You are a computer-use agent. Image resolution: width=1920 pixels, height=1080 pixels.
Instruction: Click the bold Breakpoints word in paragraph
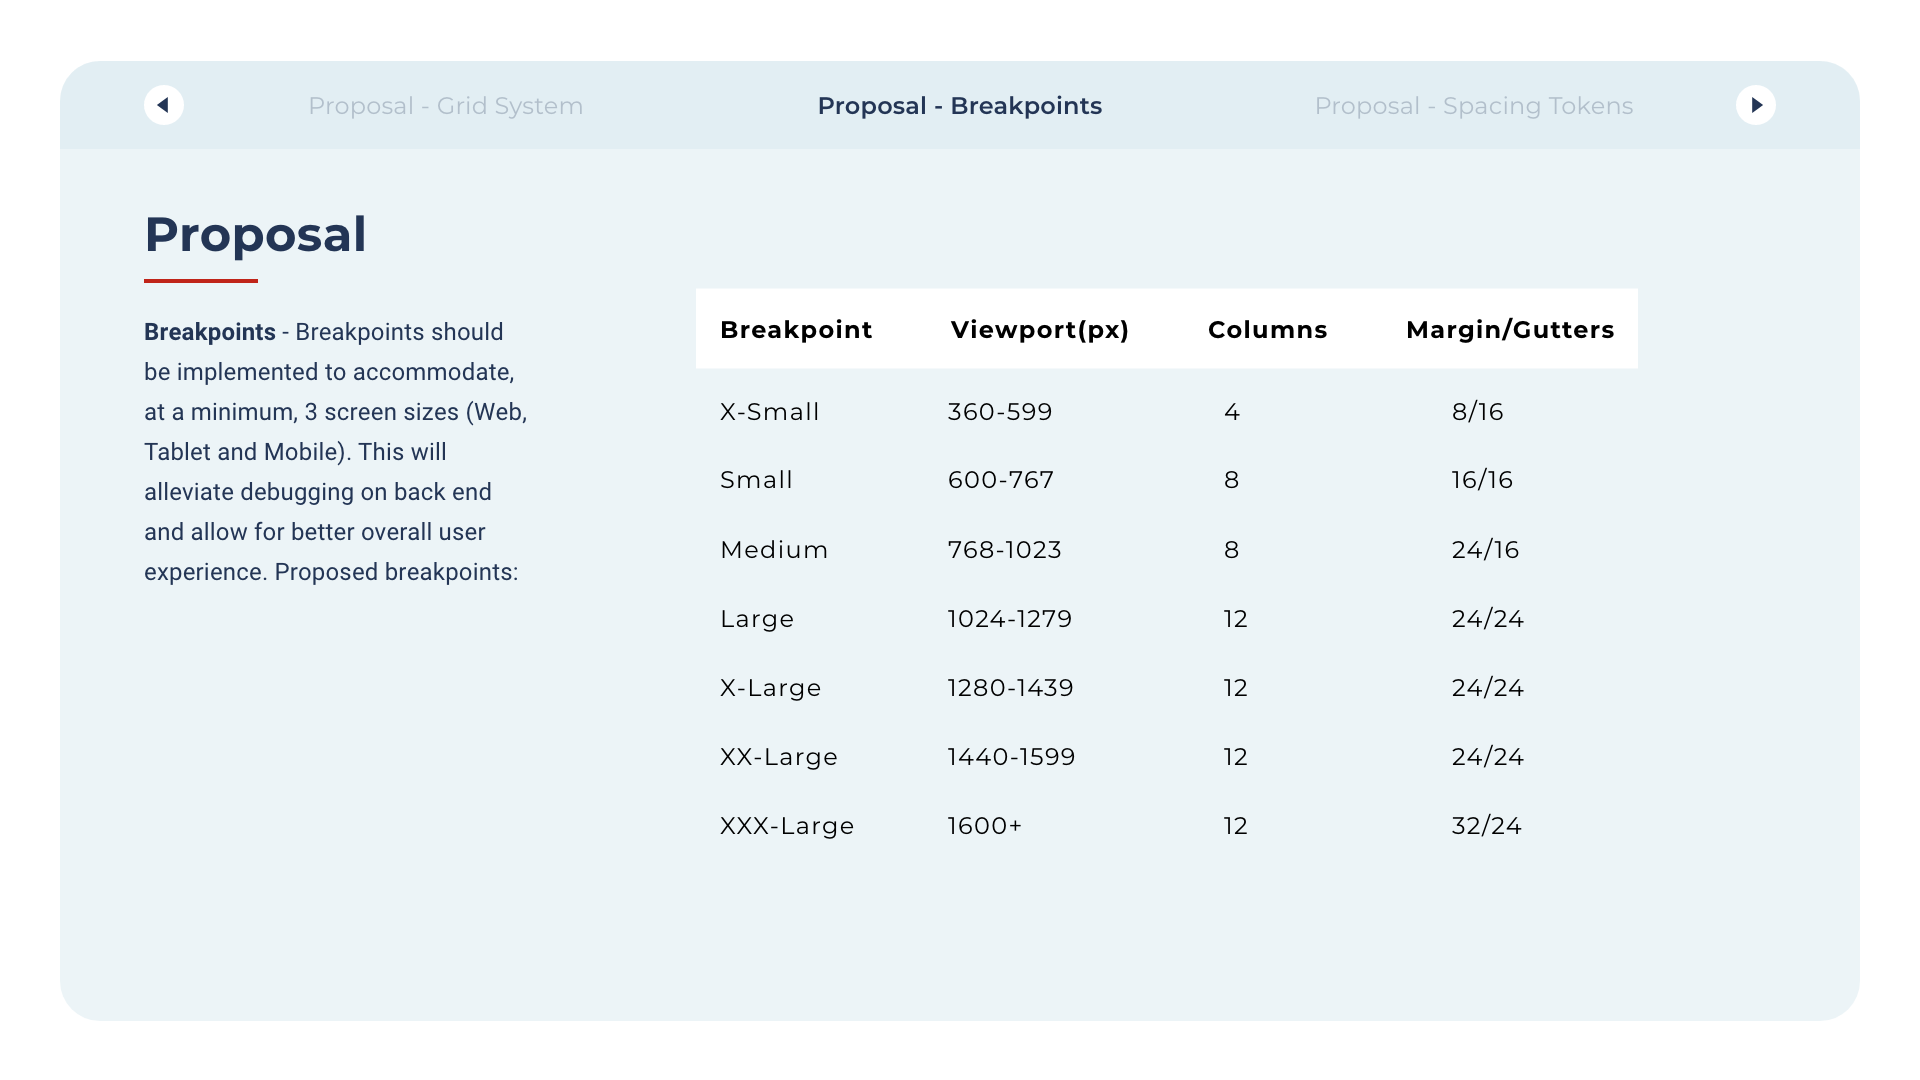(210, 332)
